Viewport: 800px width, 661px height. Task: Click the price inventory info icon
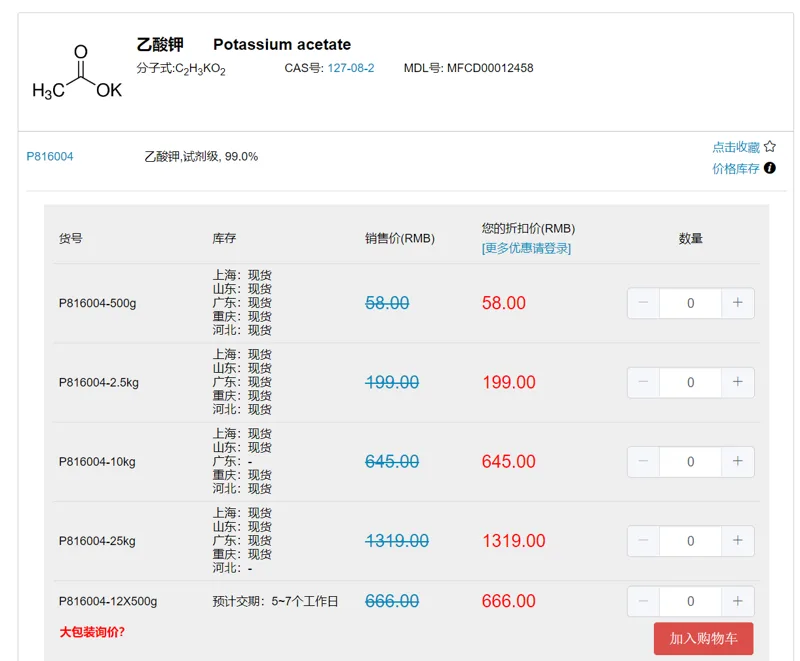[770, 168]
